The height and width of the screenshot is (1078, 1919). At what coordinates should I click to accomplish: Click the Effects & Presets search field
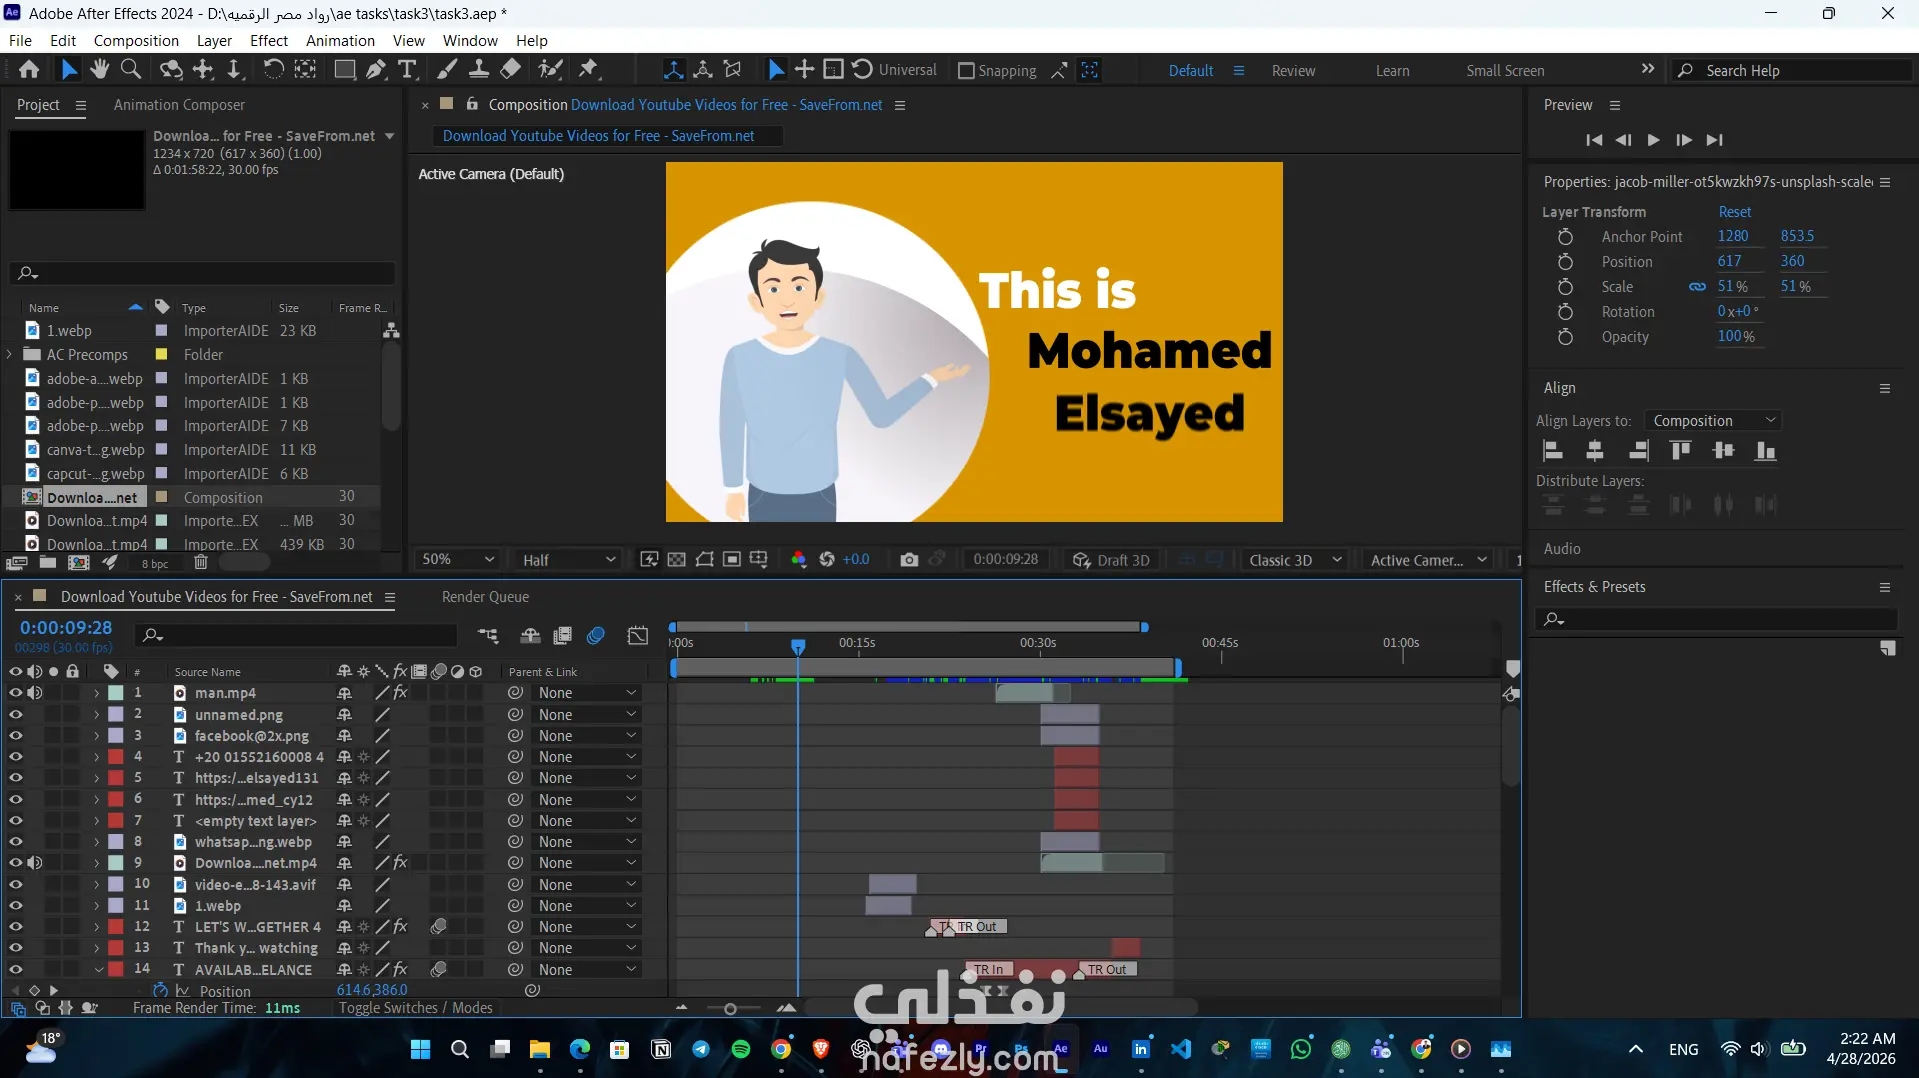1718,619
